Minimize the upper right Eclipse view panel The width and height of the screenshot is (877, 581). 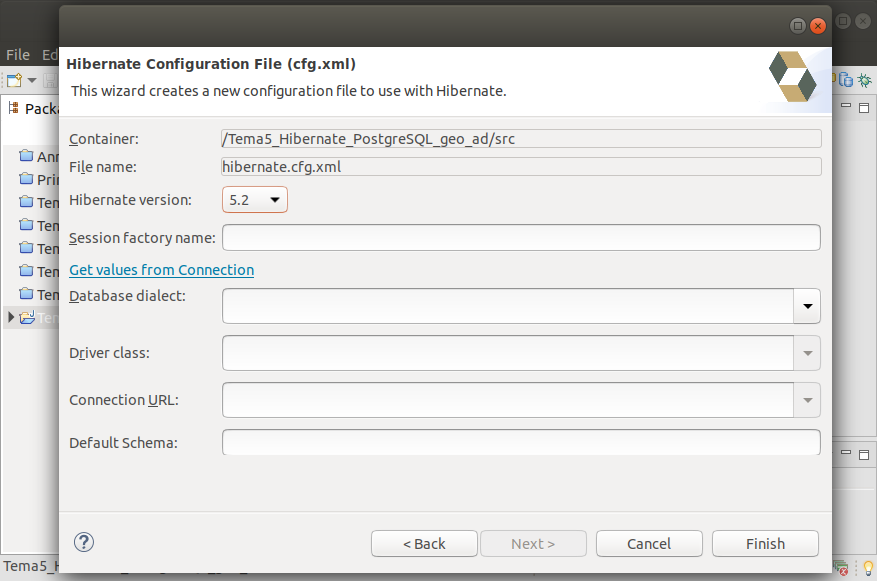(x=846, y=106)
